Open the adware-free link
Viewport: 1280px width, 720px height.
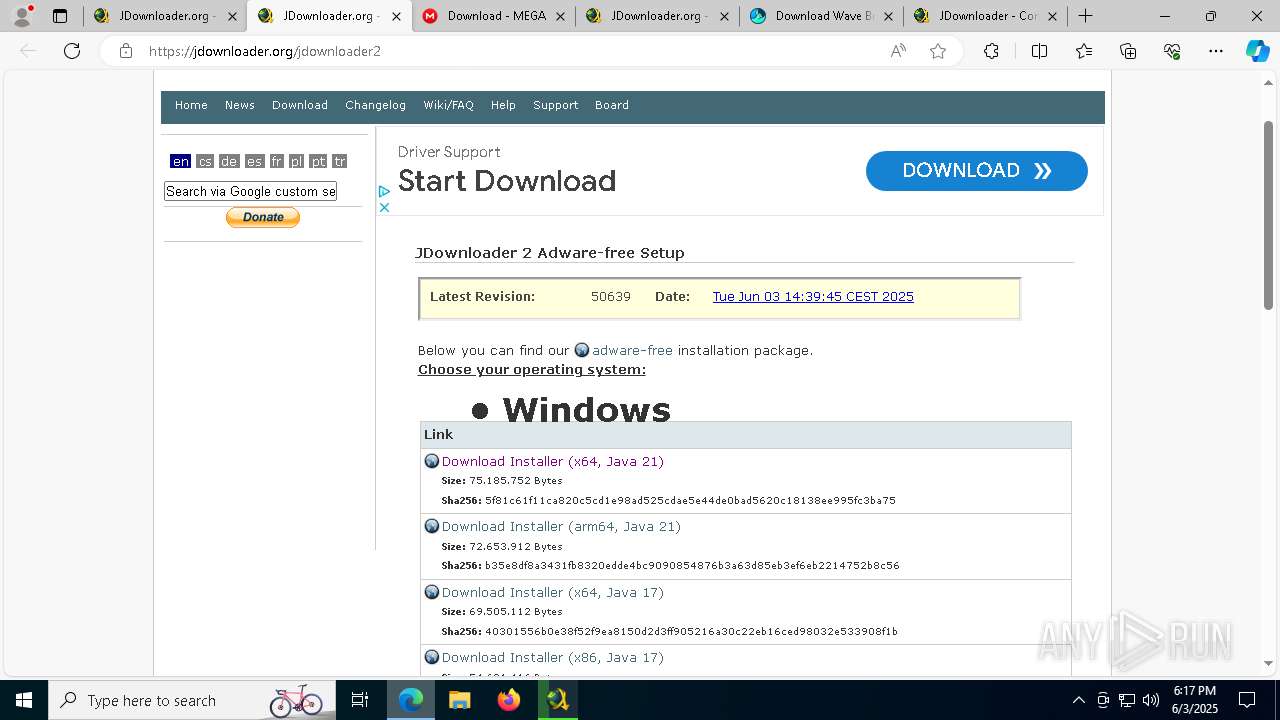point(632,350)
